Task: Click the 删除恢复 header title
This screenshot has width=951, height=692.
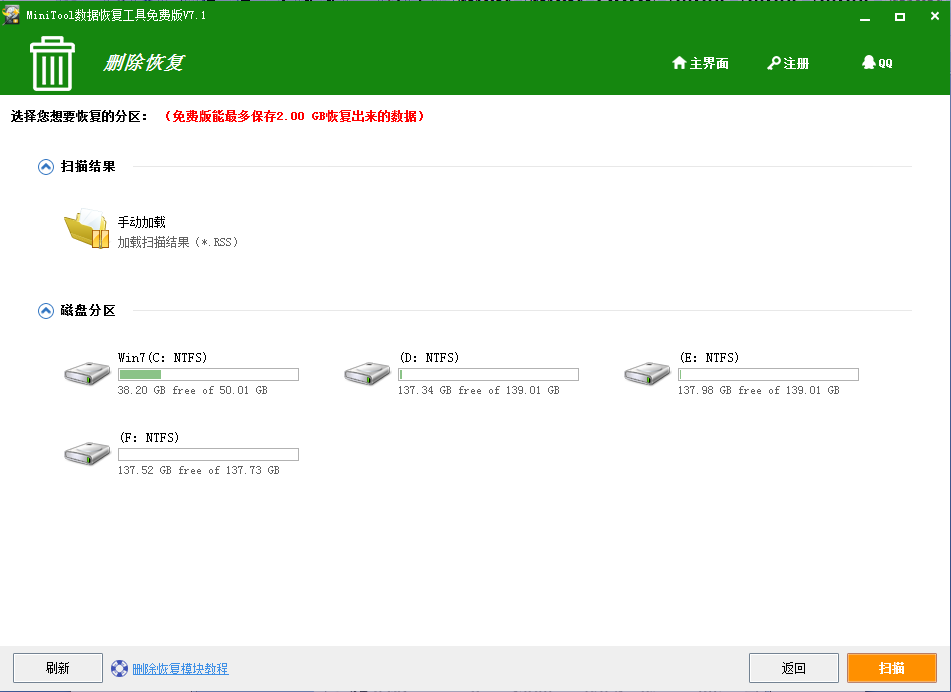Action: click(x=144, y=62)
